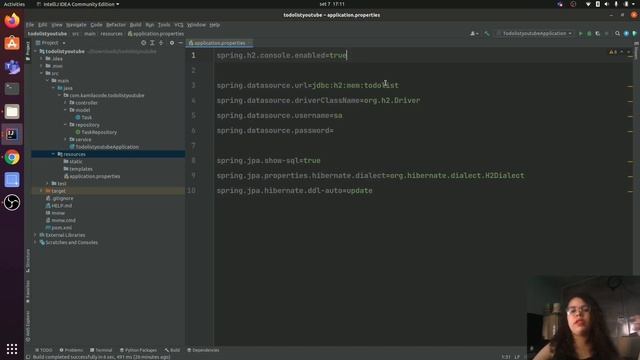Click the Build project hammer icon
This screenshot has width=640, height=360.
487,33
